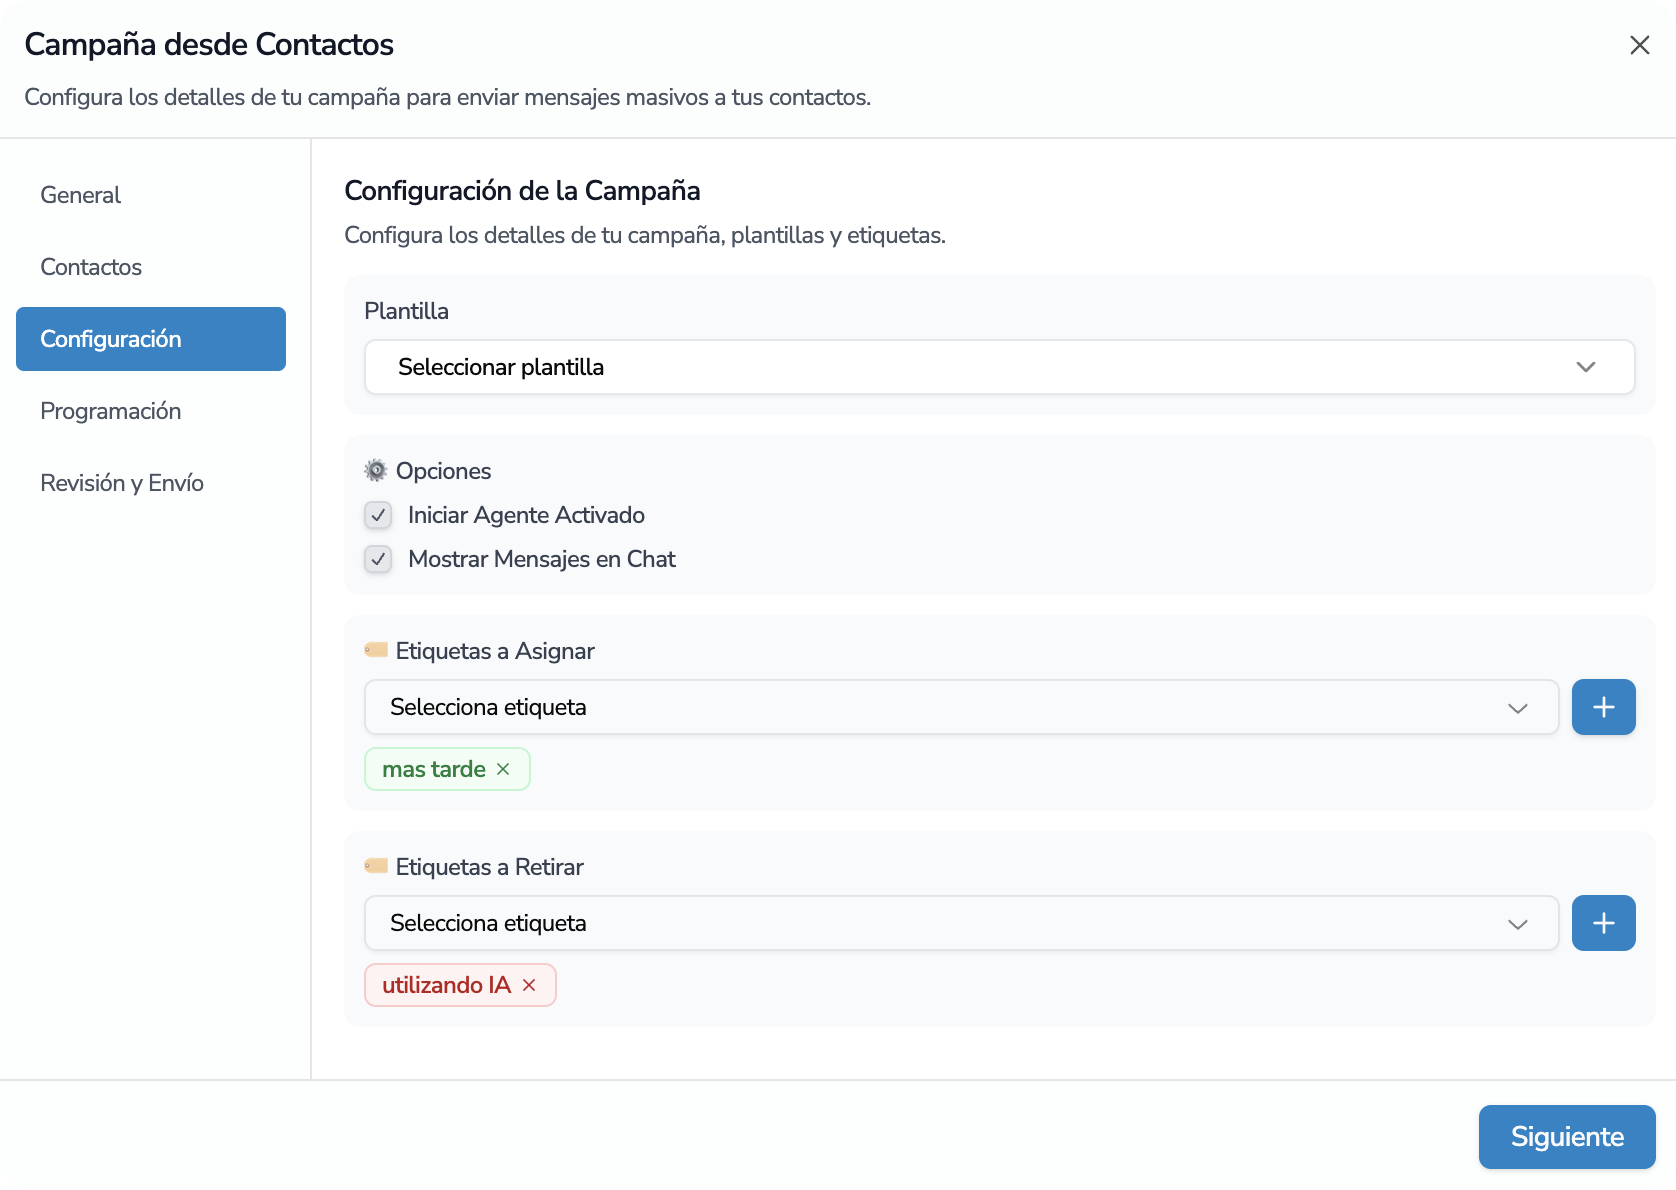Click the 'Configuración de la Campaña' heading

522,190
